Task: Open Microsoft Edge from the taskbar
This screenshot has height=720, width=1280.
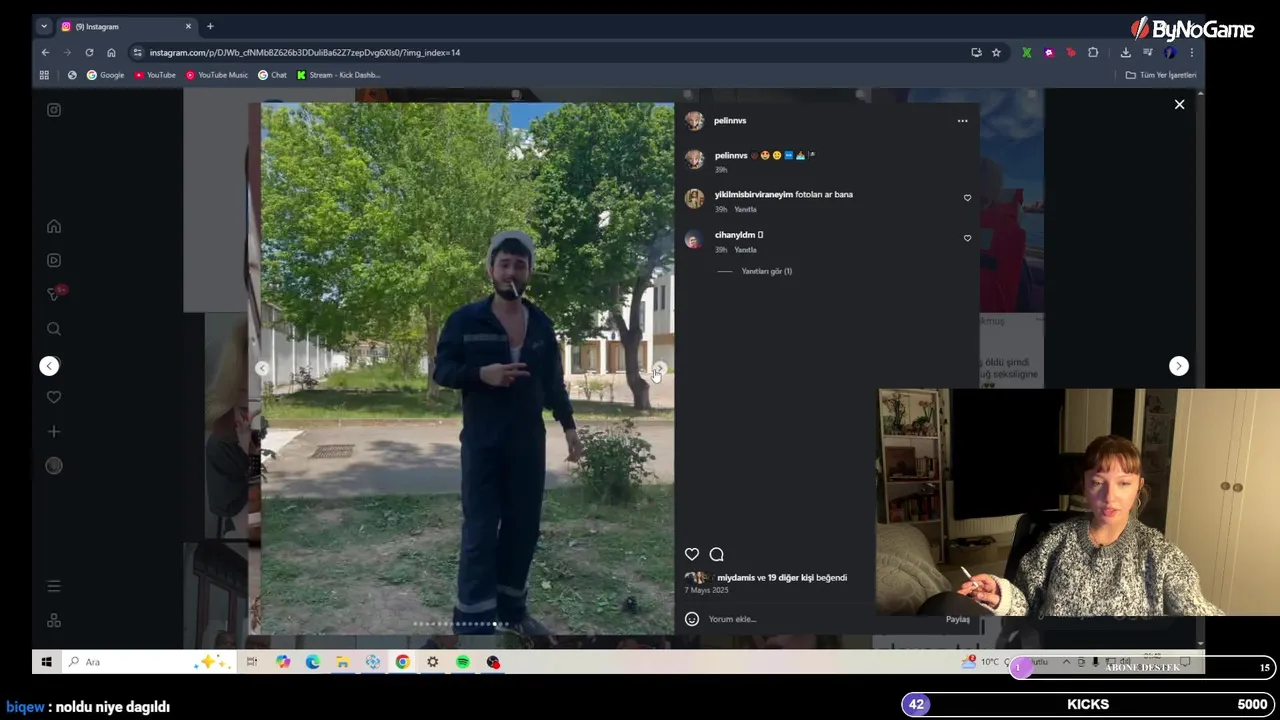Action: 313,662
